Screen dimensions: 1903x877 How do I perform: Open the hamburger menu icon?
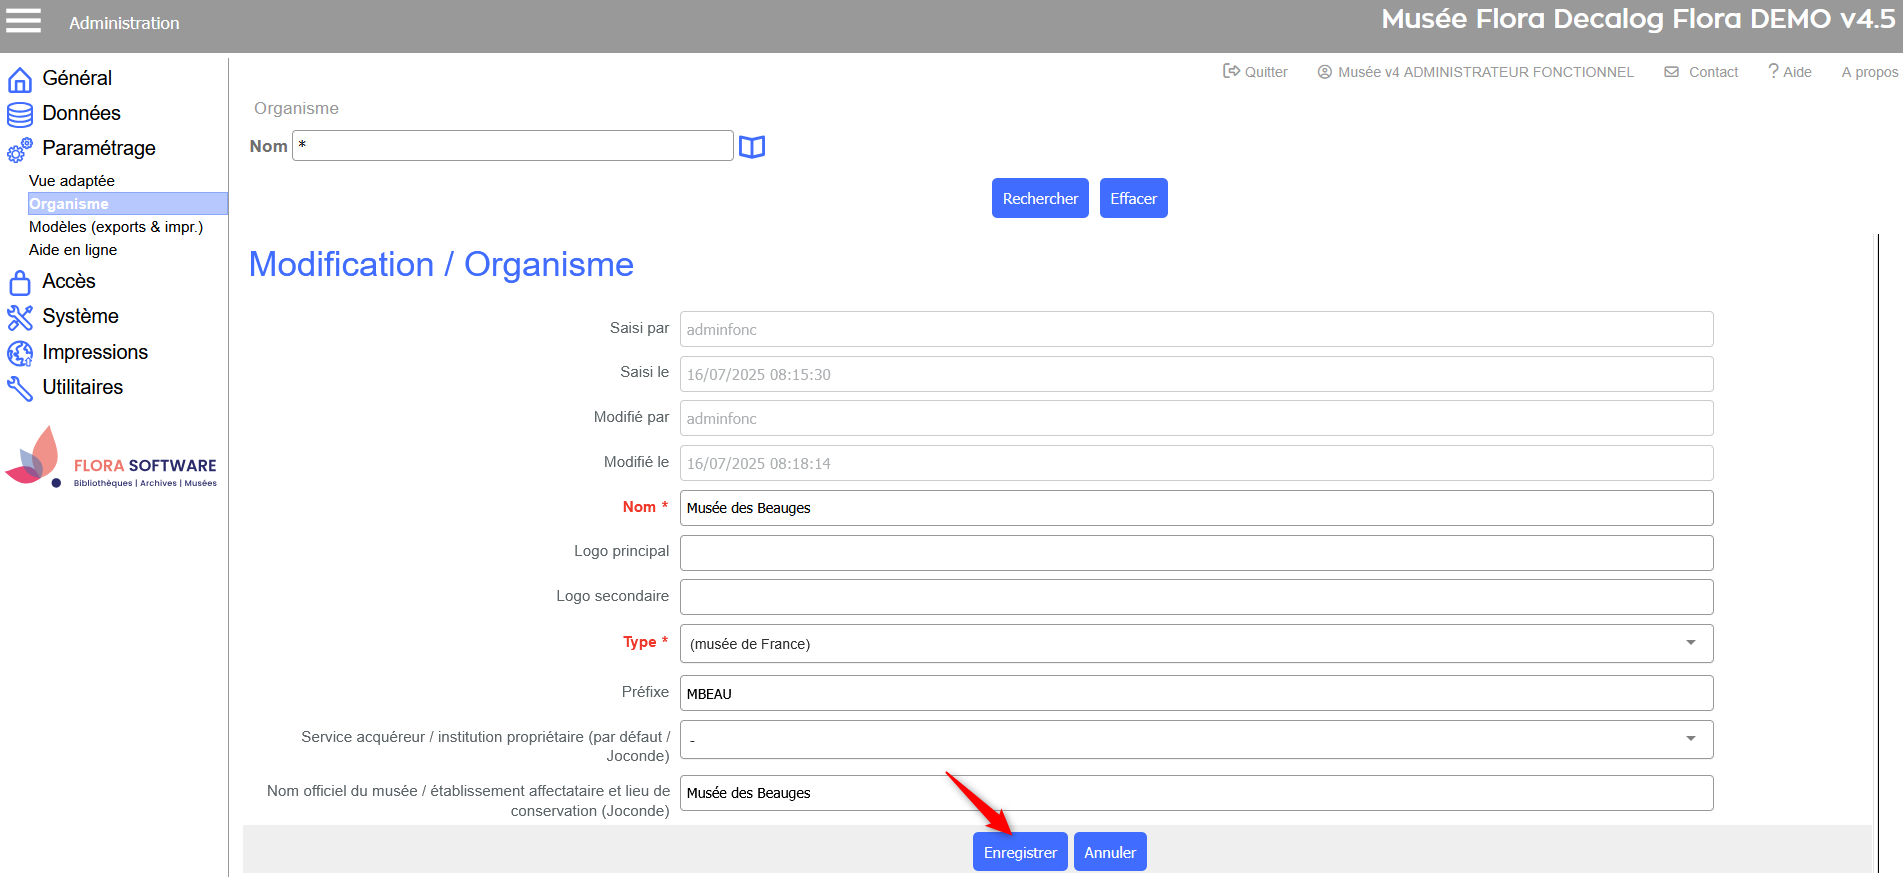(24, 21)
